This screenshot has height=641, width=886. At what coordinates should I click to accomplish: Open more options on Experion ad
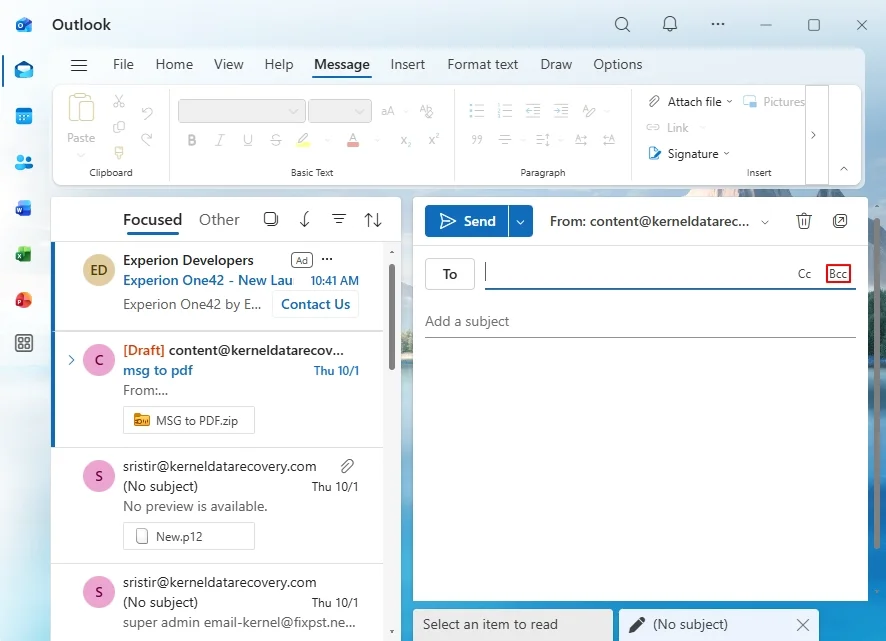point(327,259)
